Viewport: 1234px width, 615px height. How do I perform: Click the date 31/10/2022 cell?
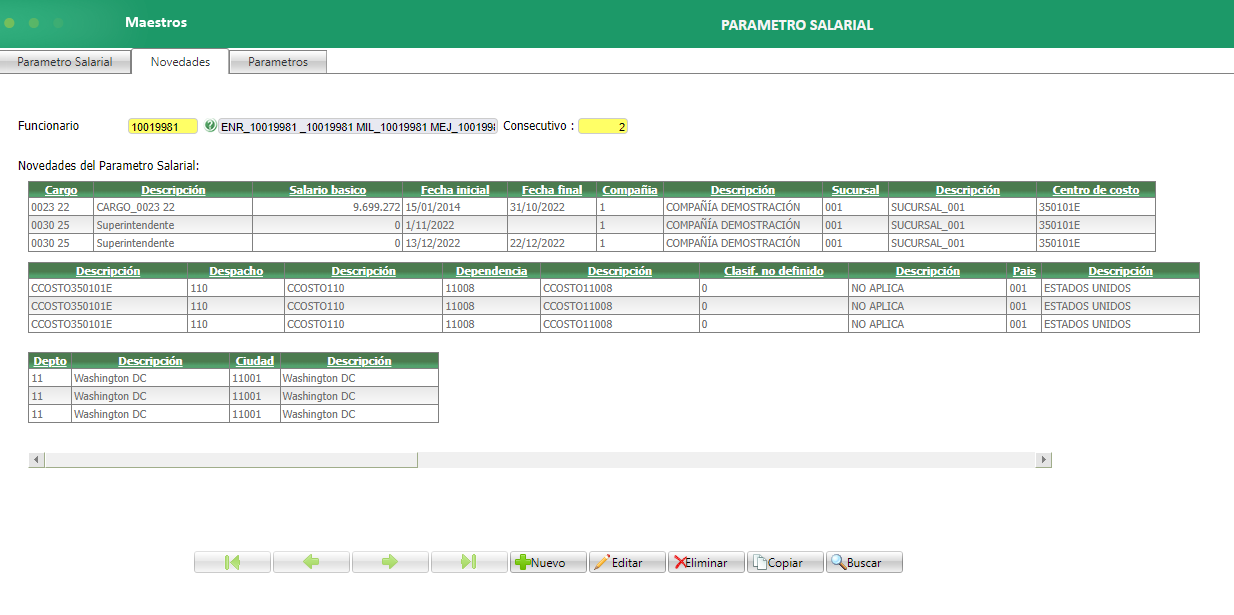(x=551, y=207)
